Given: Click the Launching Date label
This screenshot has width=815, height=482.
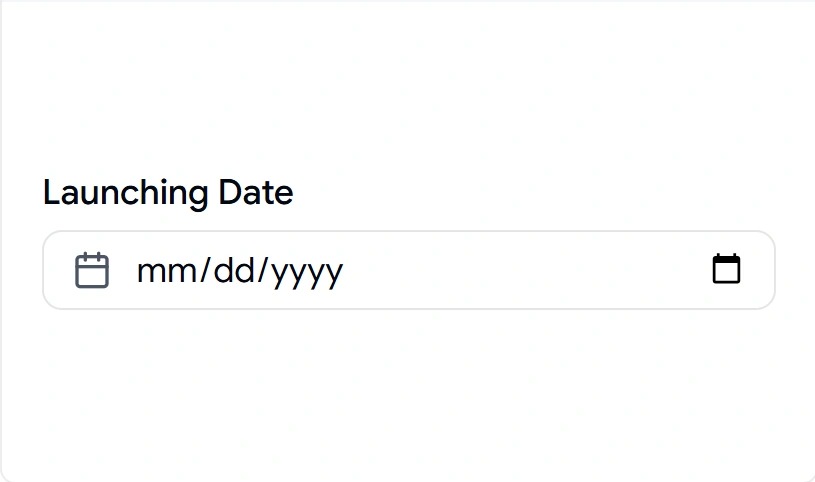Looking at the screenshot, I should (168, 192).
